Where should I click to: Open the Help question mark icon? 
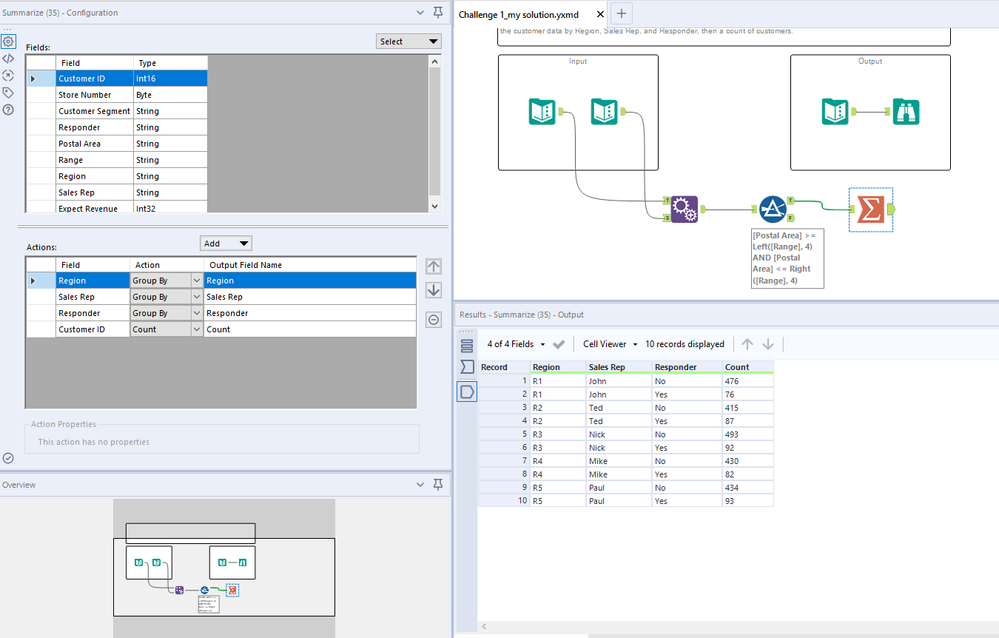8,109
